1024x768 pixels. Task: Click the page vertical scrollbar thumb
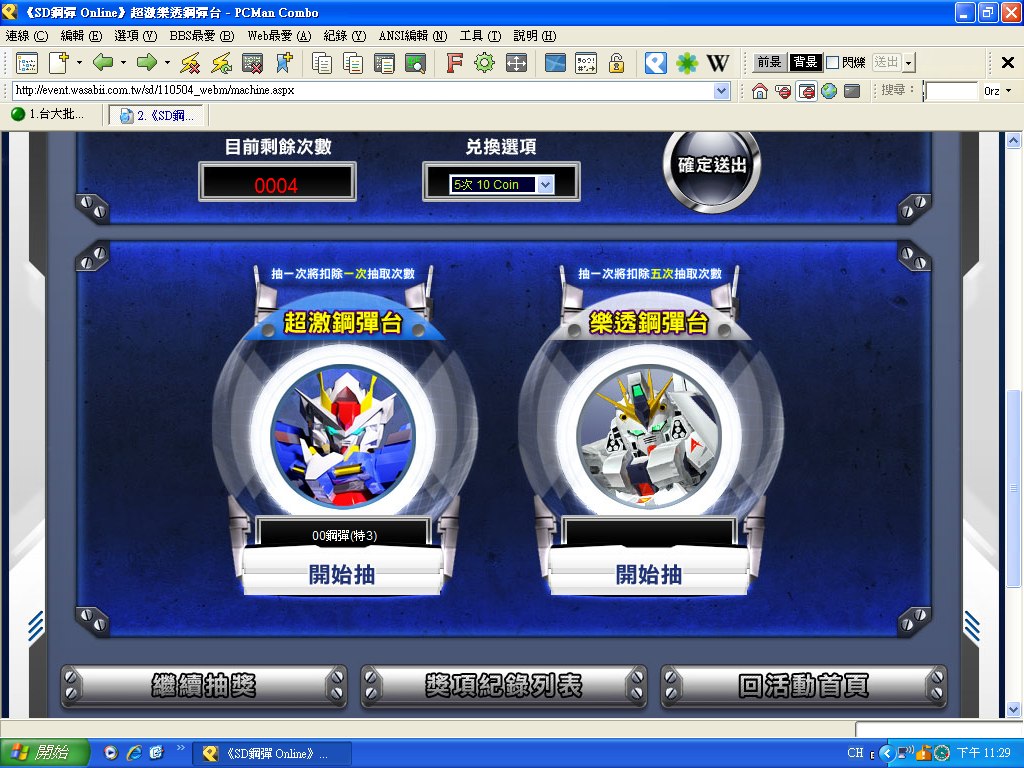click(x=1013, y=488)
